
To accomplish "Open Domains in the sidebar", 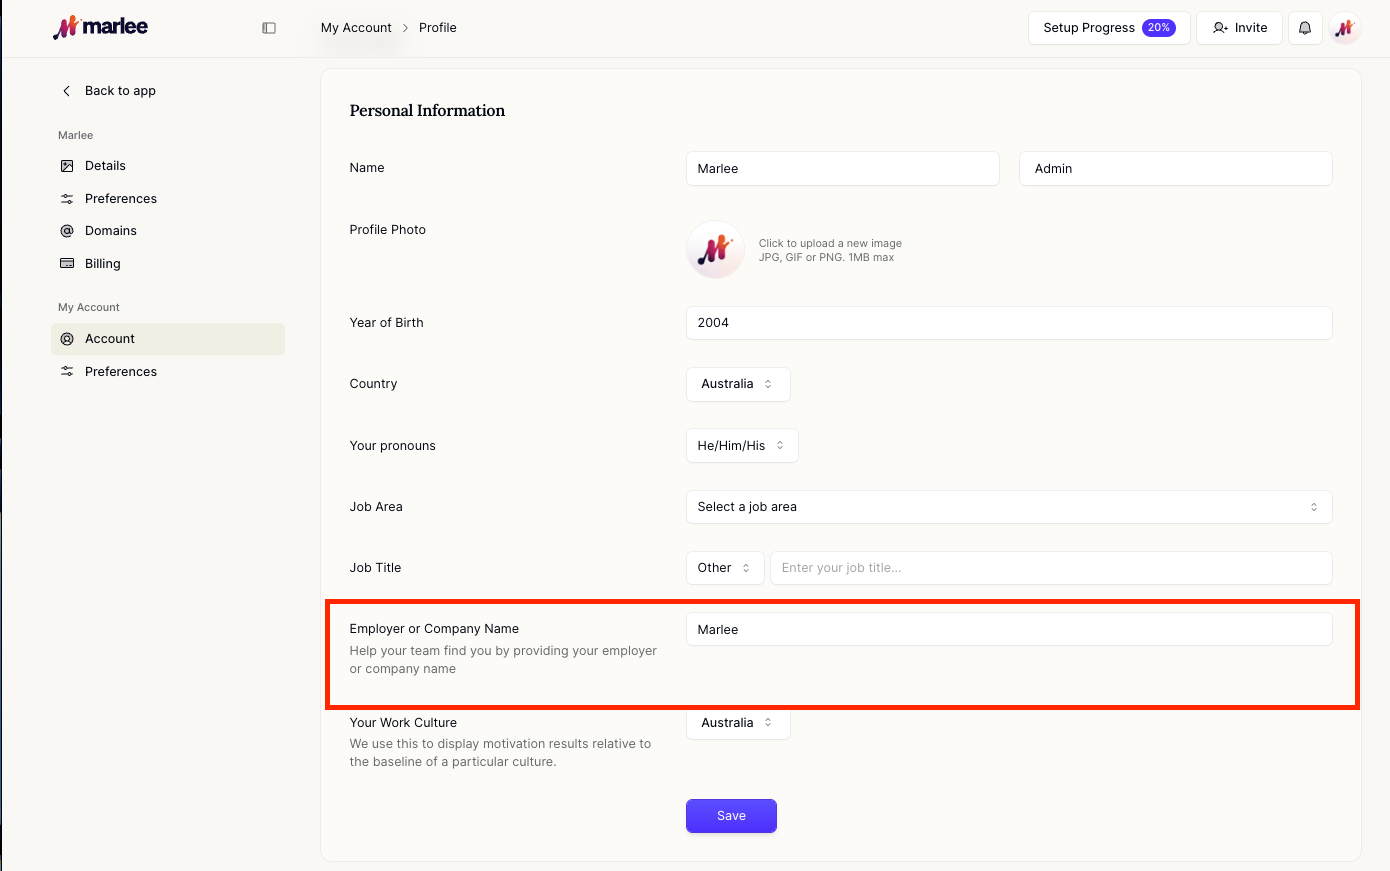I will (168, 231).
